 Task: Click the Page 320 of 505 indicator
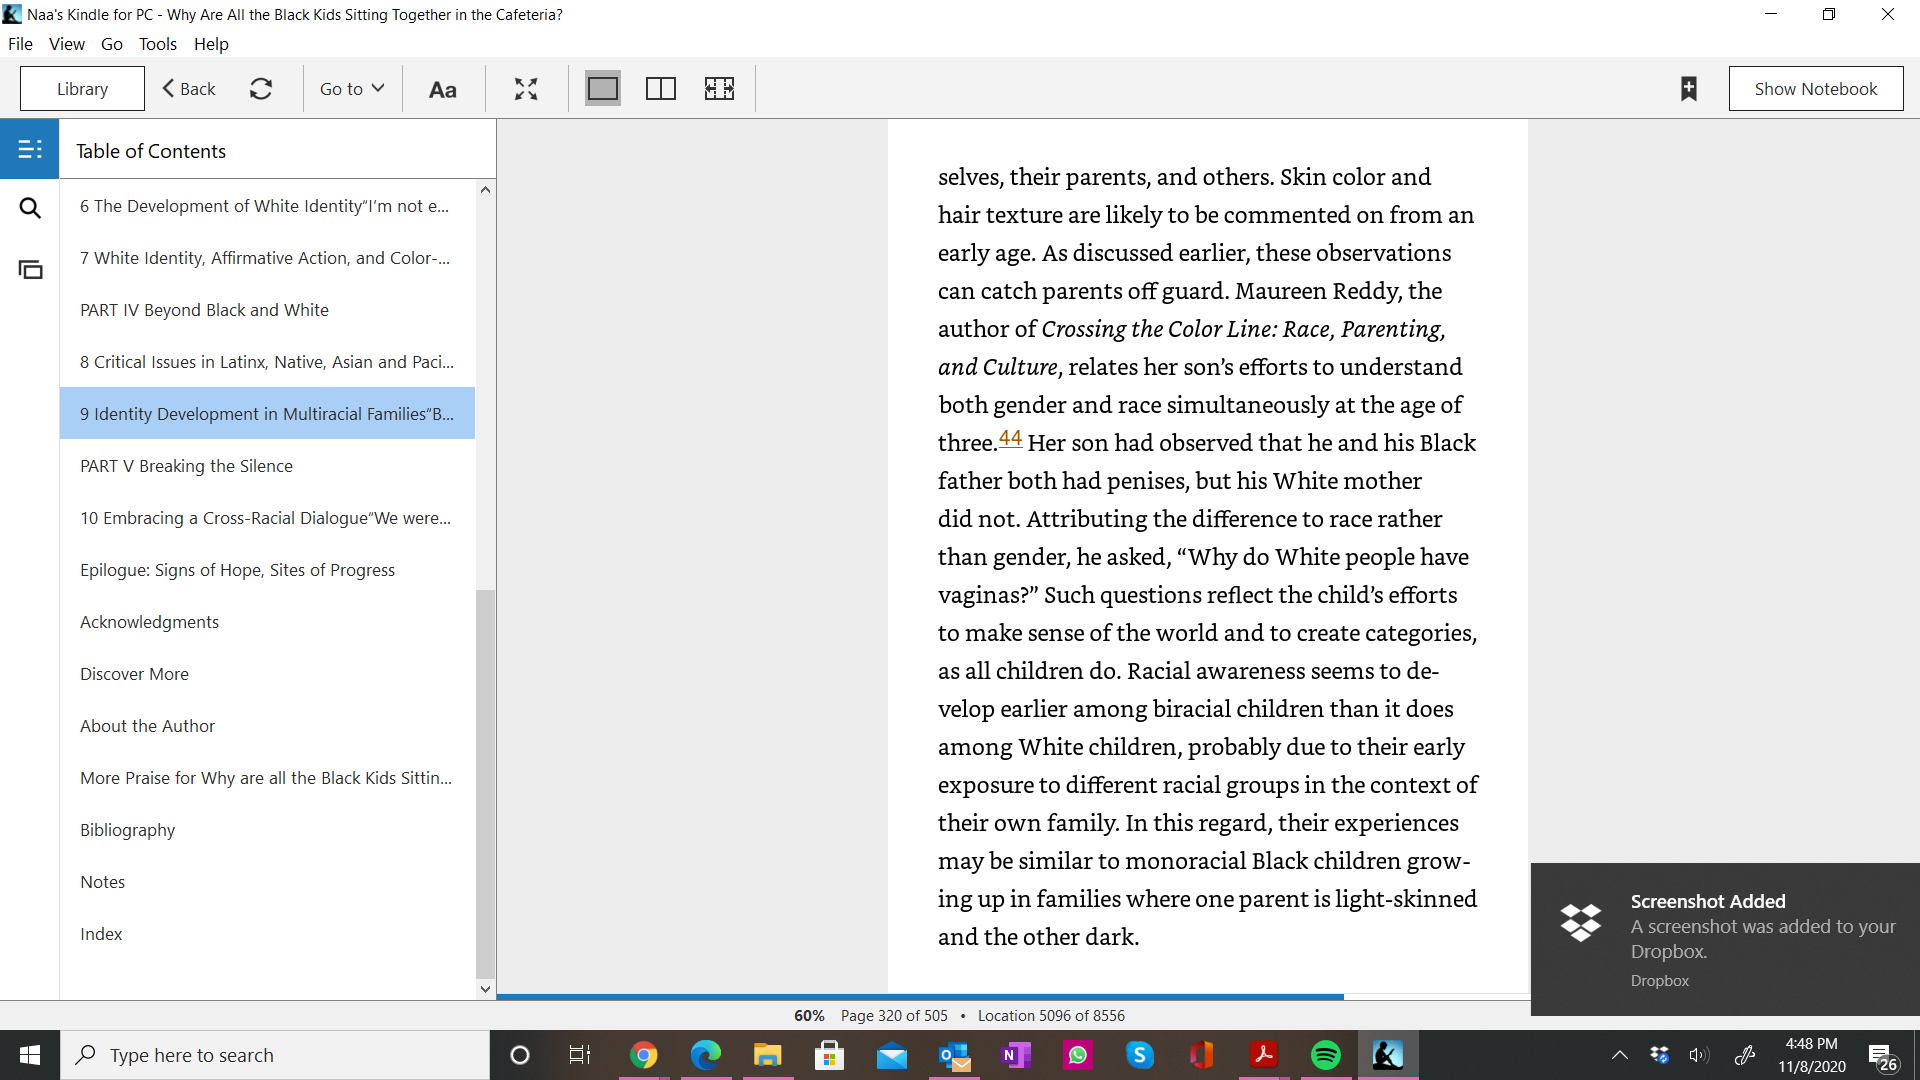pos(894,1015)
